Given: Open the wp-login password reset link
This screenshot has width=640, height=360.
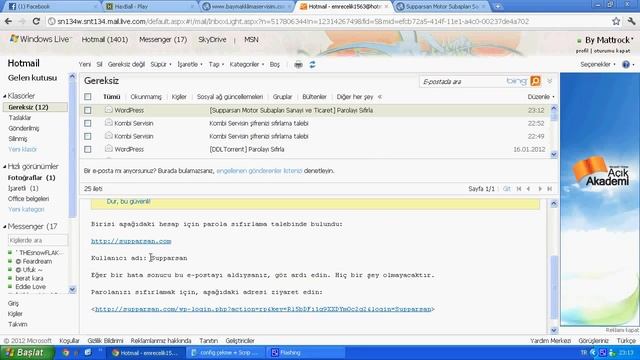Looking at the screenshot, I should [x=263, y=309].
